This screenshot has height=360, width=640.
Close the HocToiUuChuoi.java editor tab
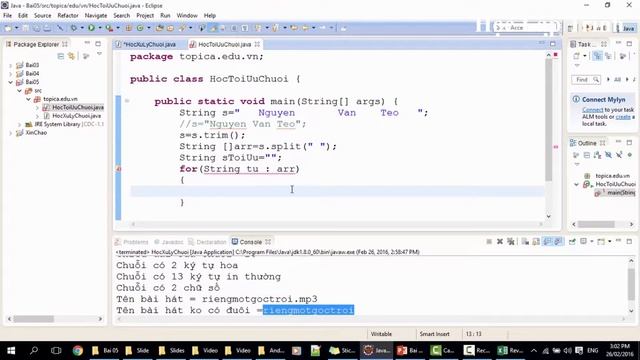257,44
